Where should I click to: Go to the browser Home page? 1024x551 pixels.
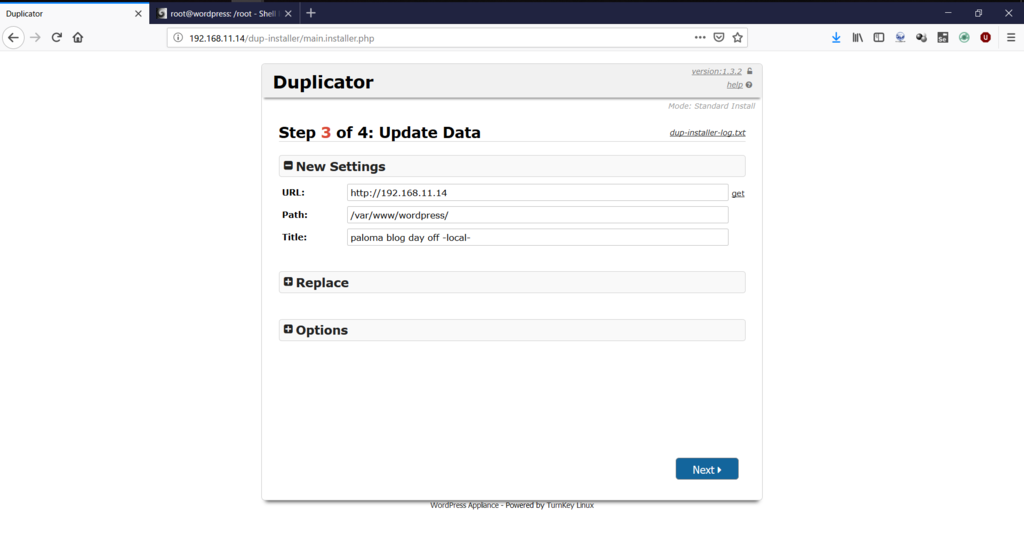point(78,38)
